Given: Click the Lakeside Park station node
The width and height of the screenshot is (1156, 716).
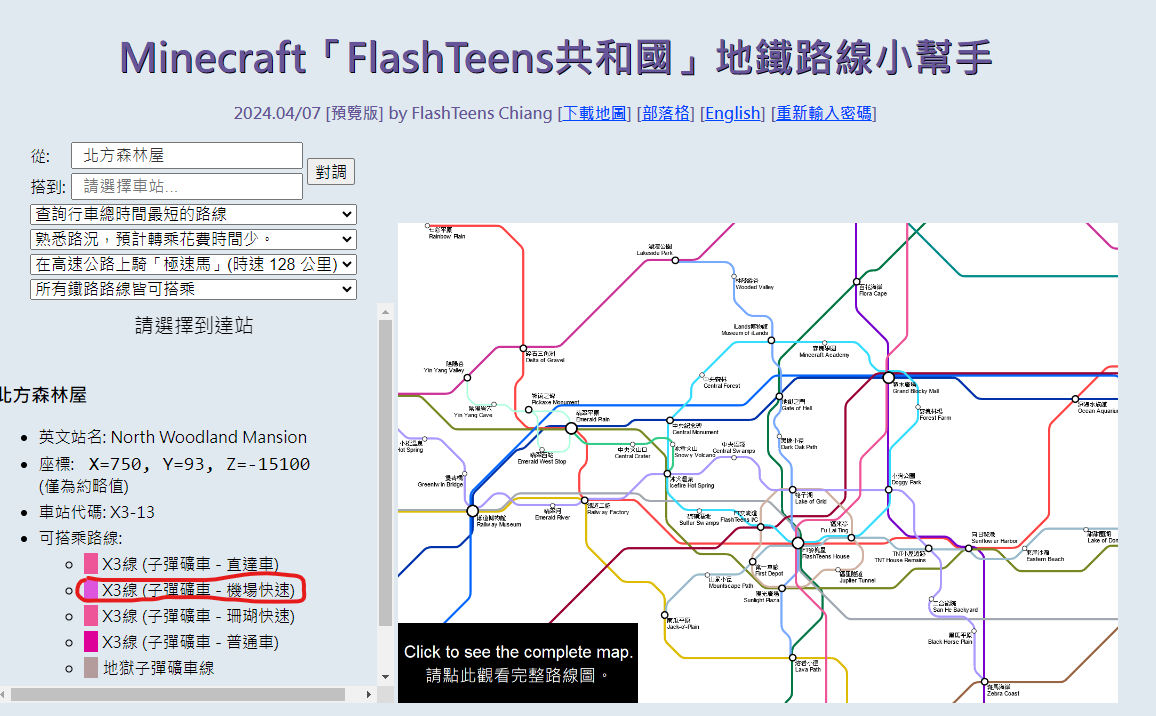Looking at the screenshot, I should click(x=675, y=260).
